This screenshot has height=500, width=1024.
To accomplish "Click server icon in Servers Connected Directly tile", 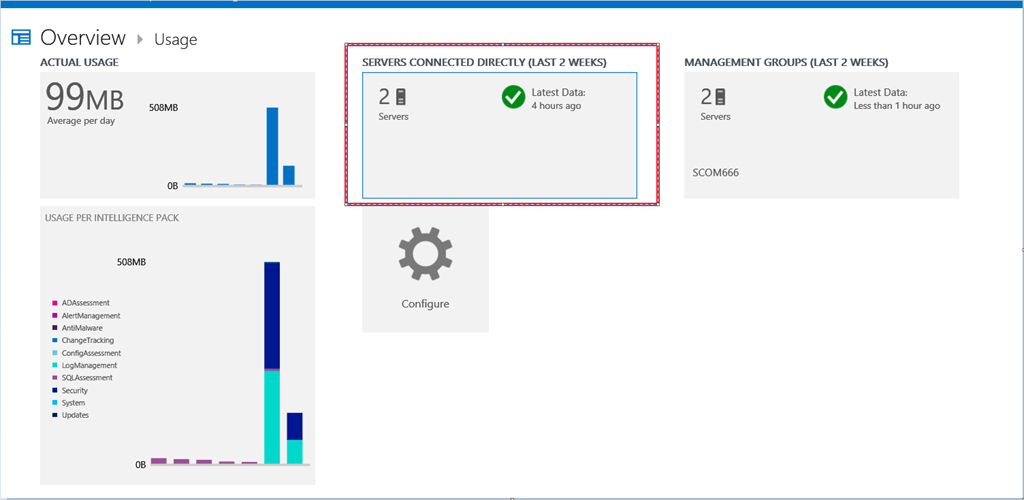I will [401, 97].
